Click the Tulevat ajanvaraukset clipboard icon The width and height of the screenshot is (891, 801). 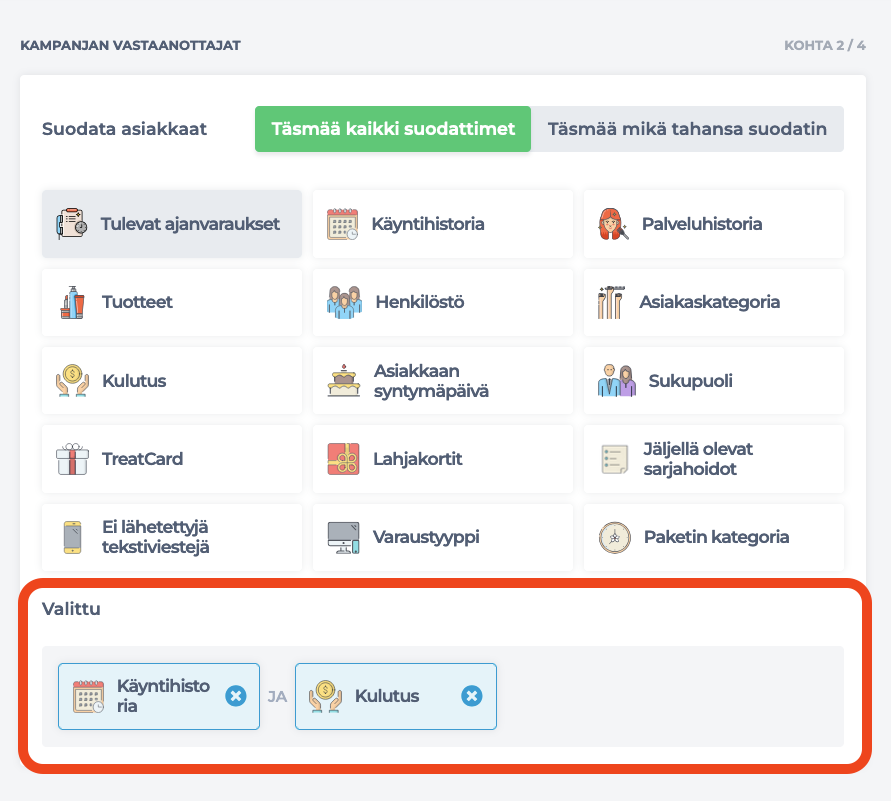pyautogui.click(x=72, y=223)
